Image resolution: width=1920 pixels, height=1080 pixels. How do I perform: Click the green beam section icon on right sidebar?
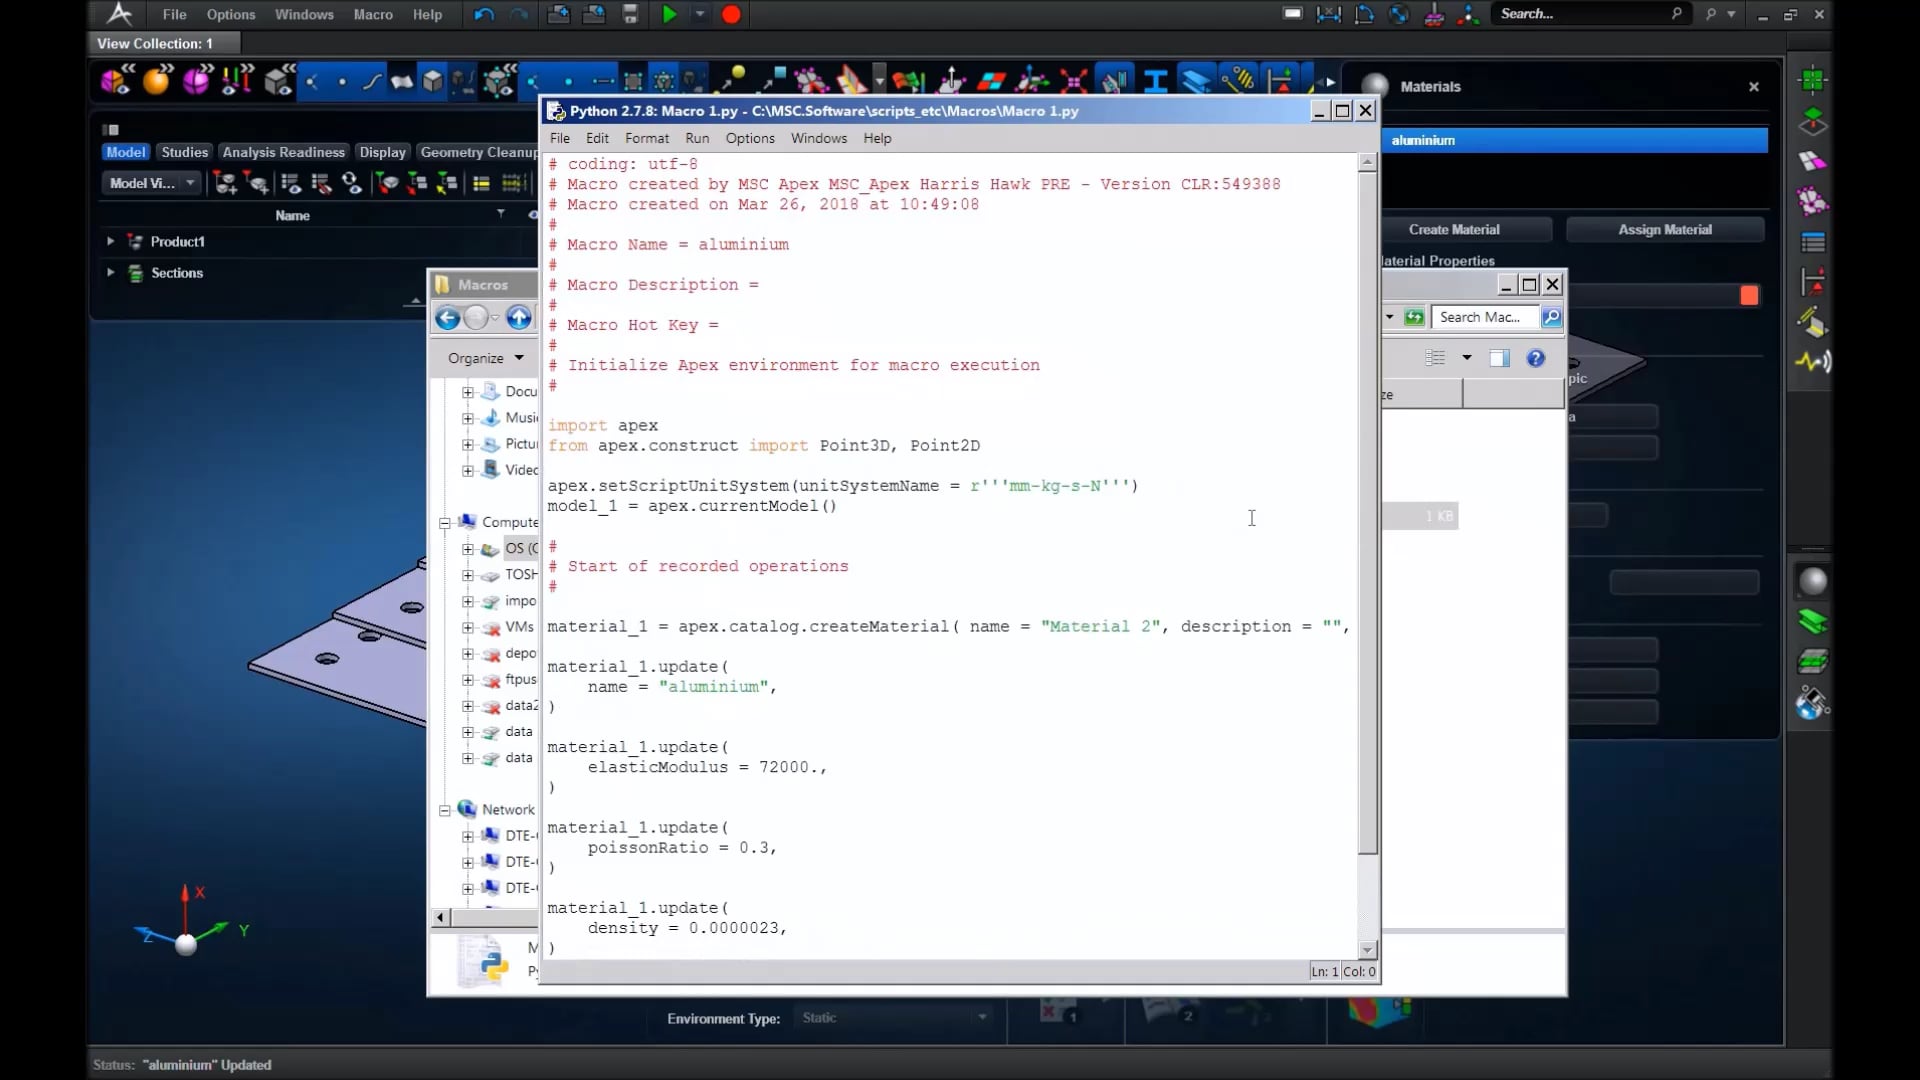pos(1814,621)
